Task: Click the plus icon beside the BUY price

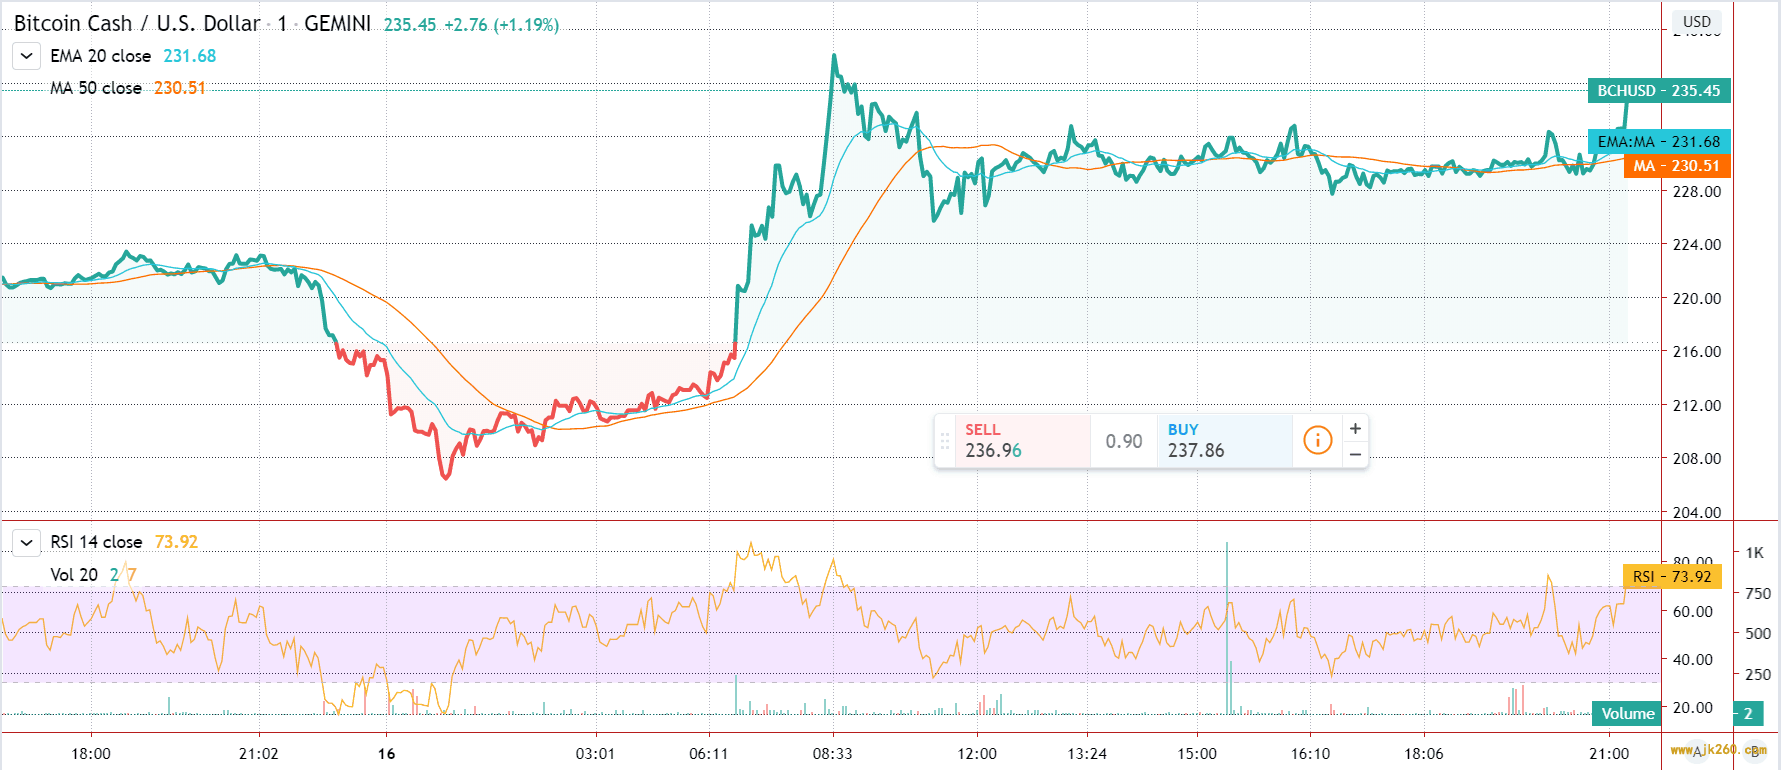Action: tap(1355, 429)
